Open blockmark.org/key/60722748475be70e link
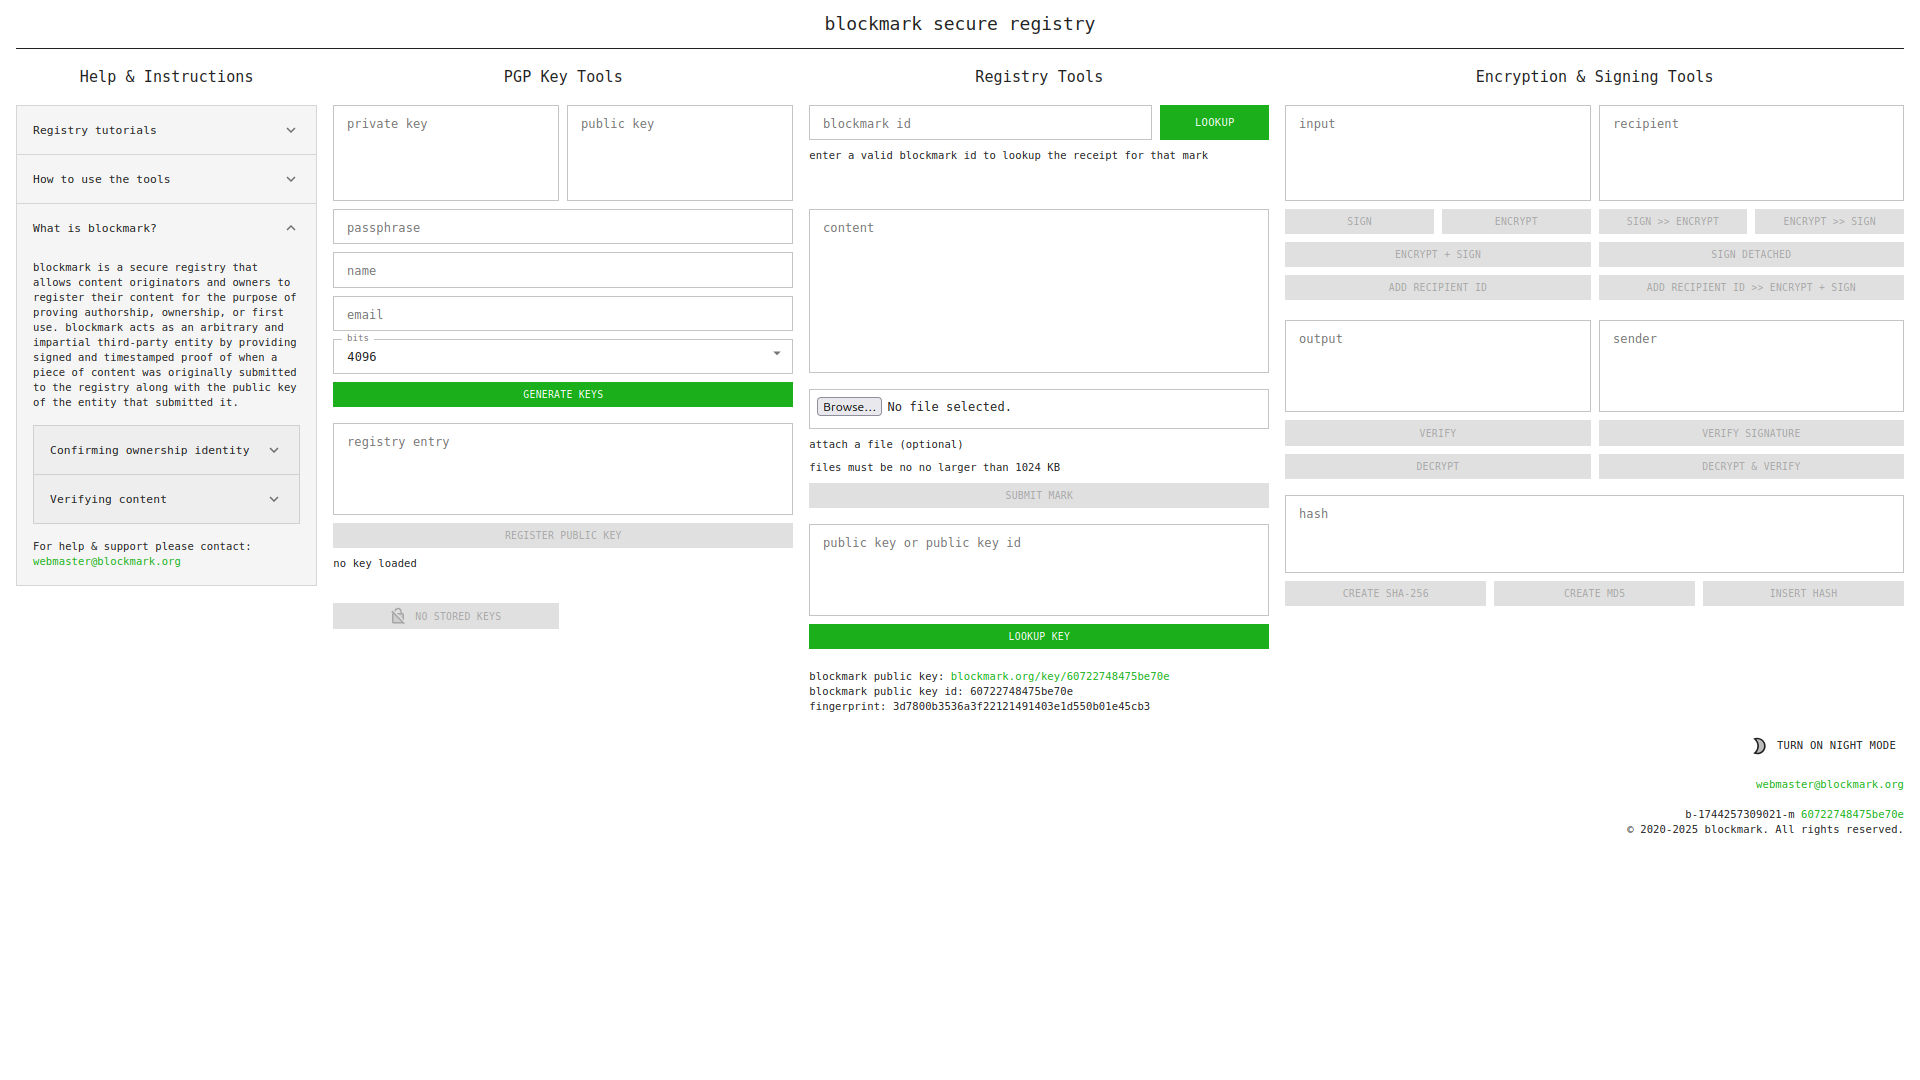The width and height of the screenshot is (1920, 1080). point(1059,677)
